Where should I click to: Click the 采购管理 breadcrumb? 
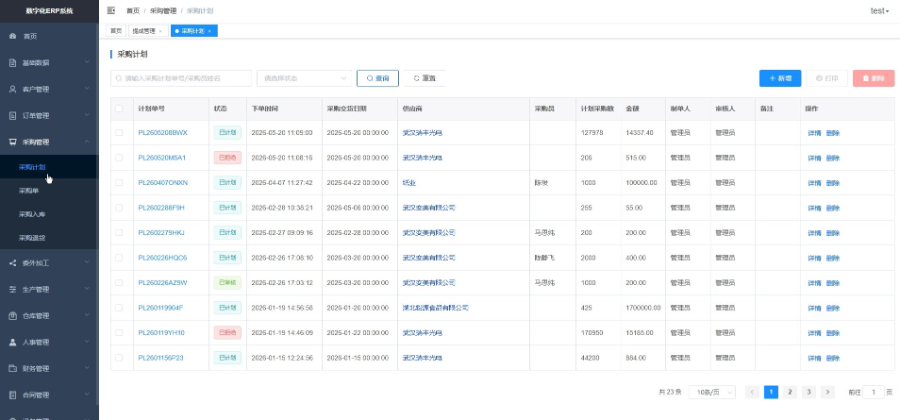[x=162, y=10]
